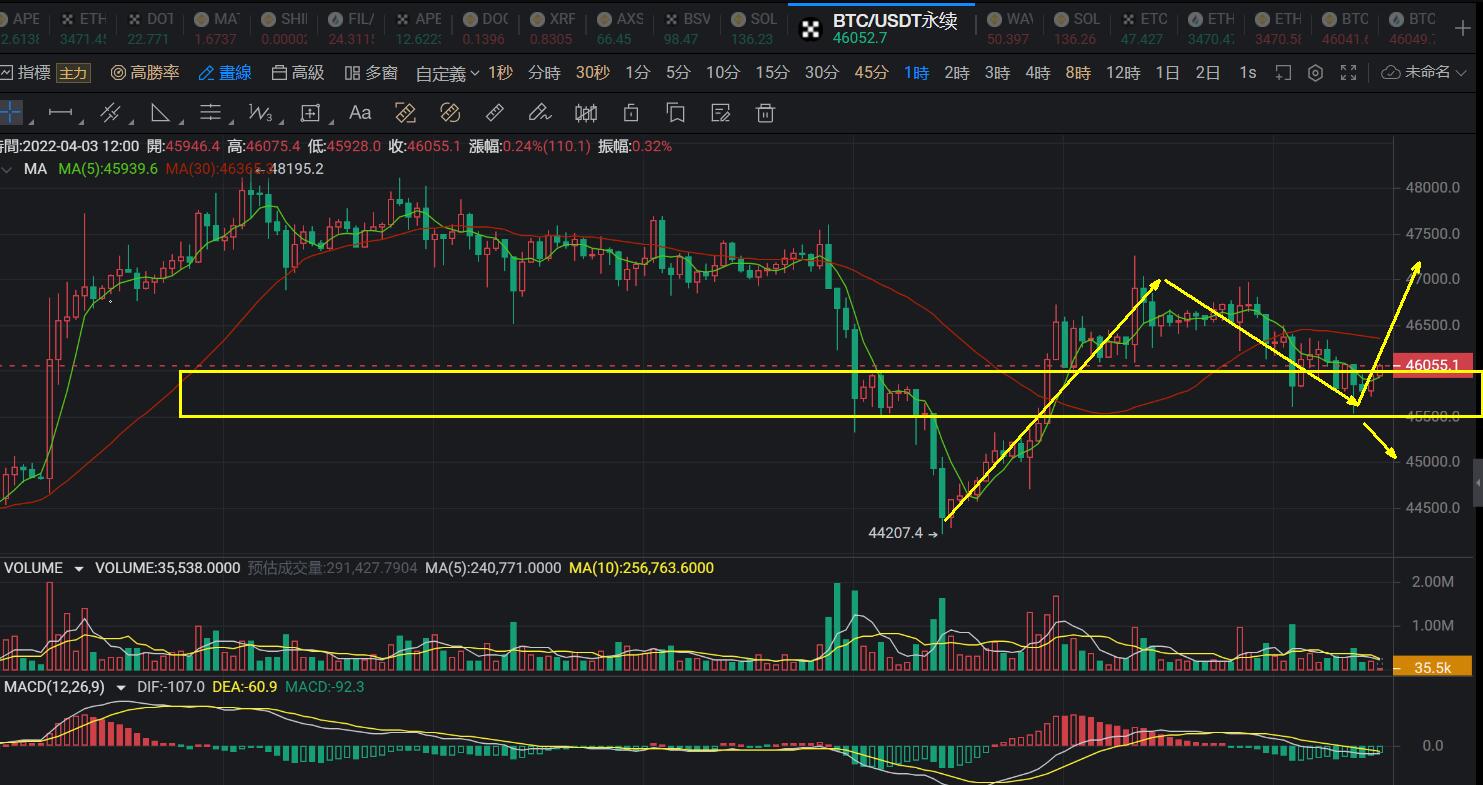Image resolution: width=1483 pixels, height=785 pixels.
Task: Select the plain ruler tool
Action: pos(494,113)
